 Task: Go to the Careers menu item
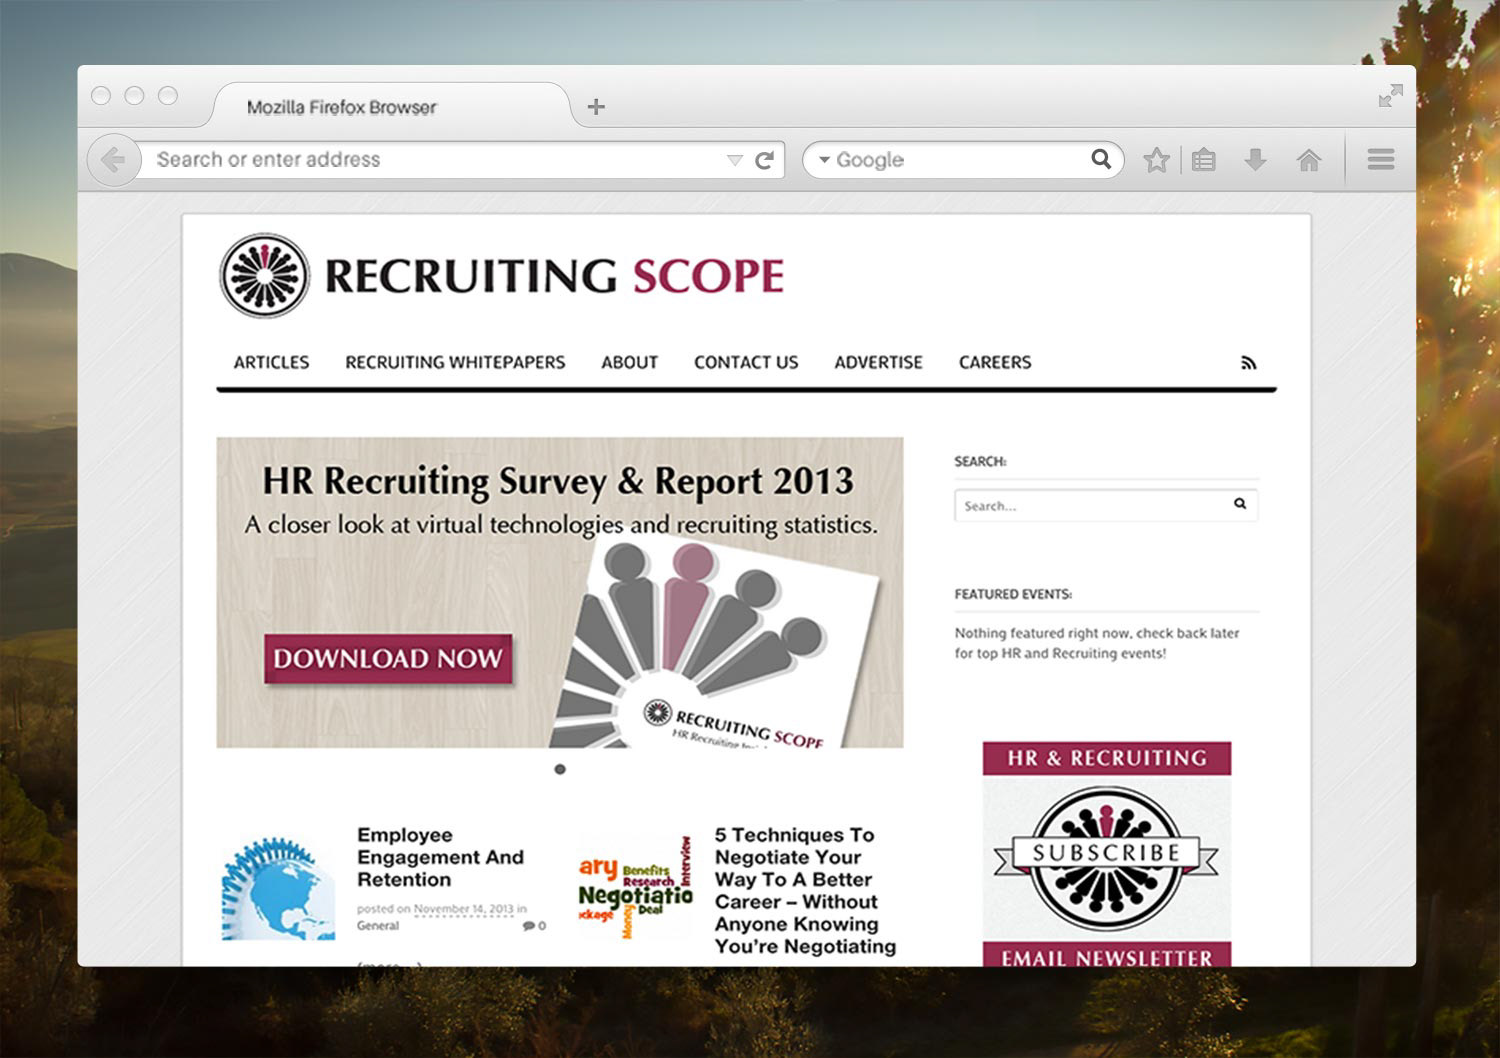pyautogui.click(x=994, y=362)
